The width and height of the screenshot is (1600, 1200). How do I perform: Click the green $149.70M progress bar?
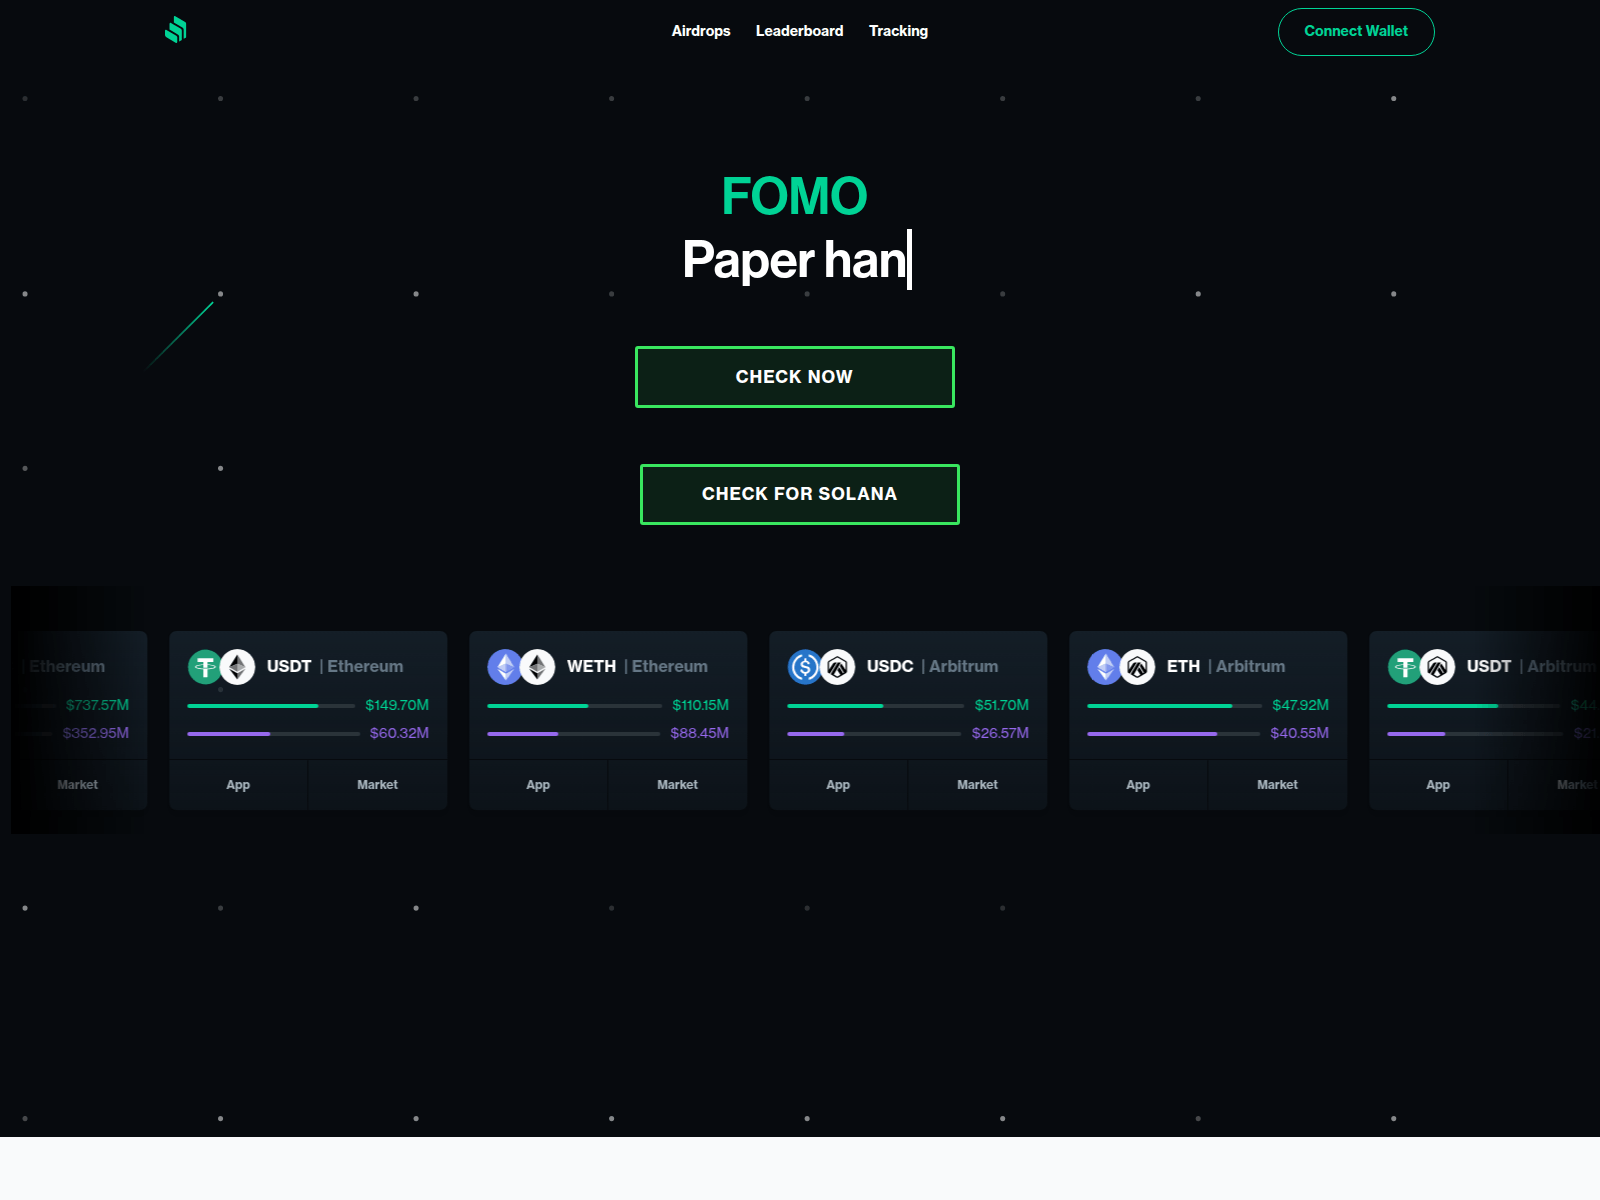(x=271, y=706)
